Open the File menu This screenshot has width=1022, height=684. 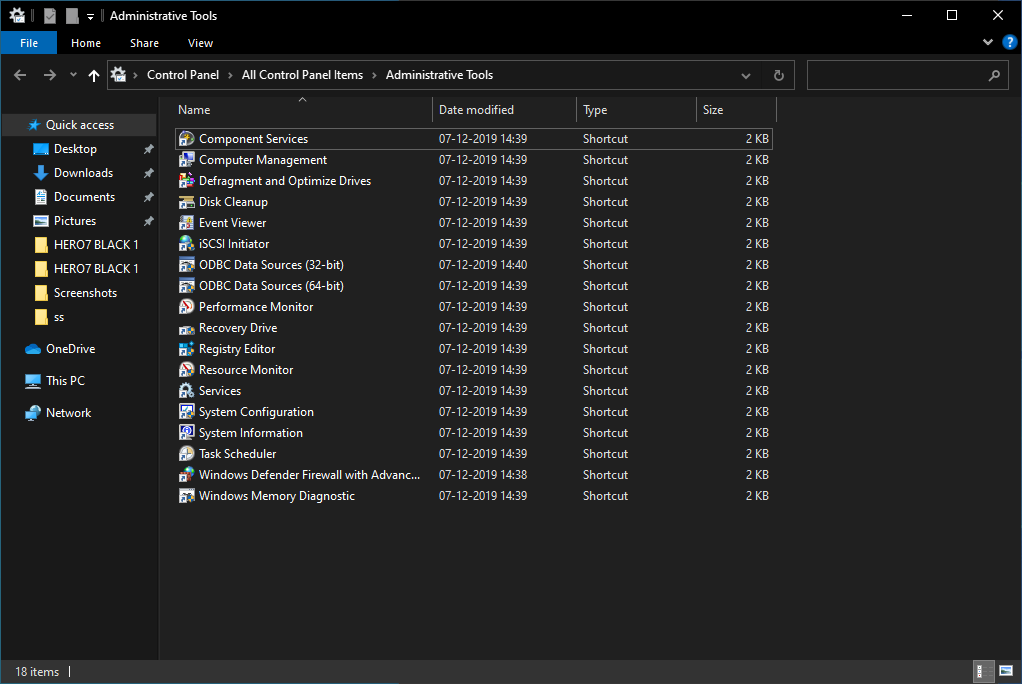(x=29, y=43)
